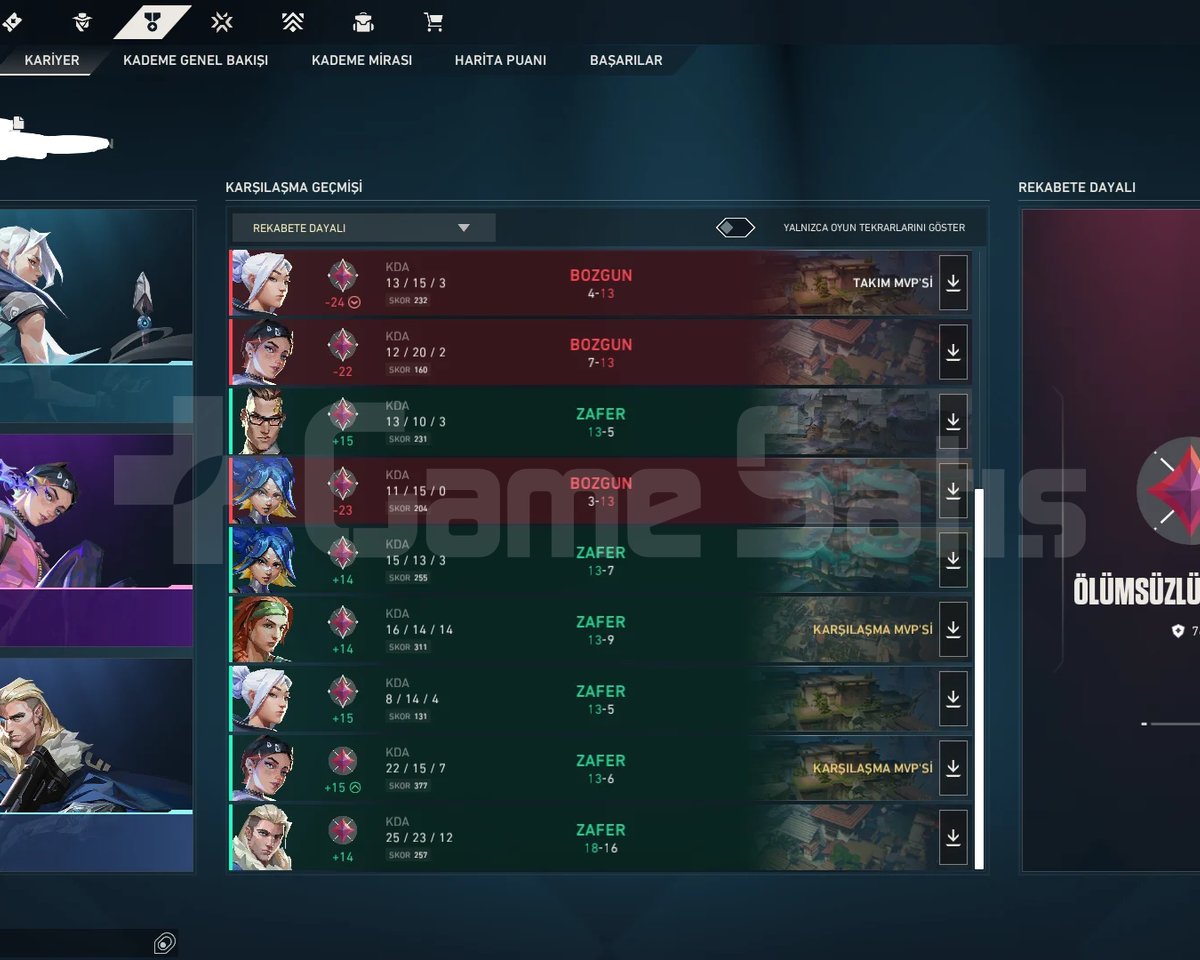Open the Battle Pass ticket icon
Image resolution: width=1200 pixels, height=960 pixels.
coord(12,21)
